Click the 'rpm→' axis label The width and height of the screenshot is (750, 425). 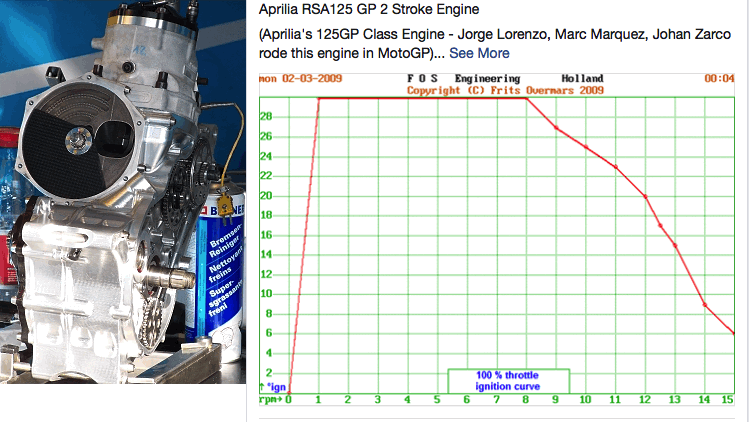[271, 399]
